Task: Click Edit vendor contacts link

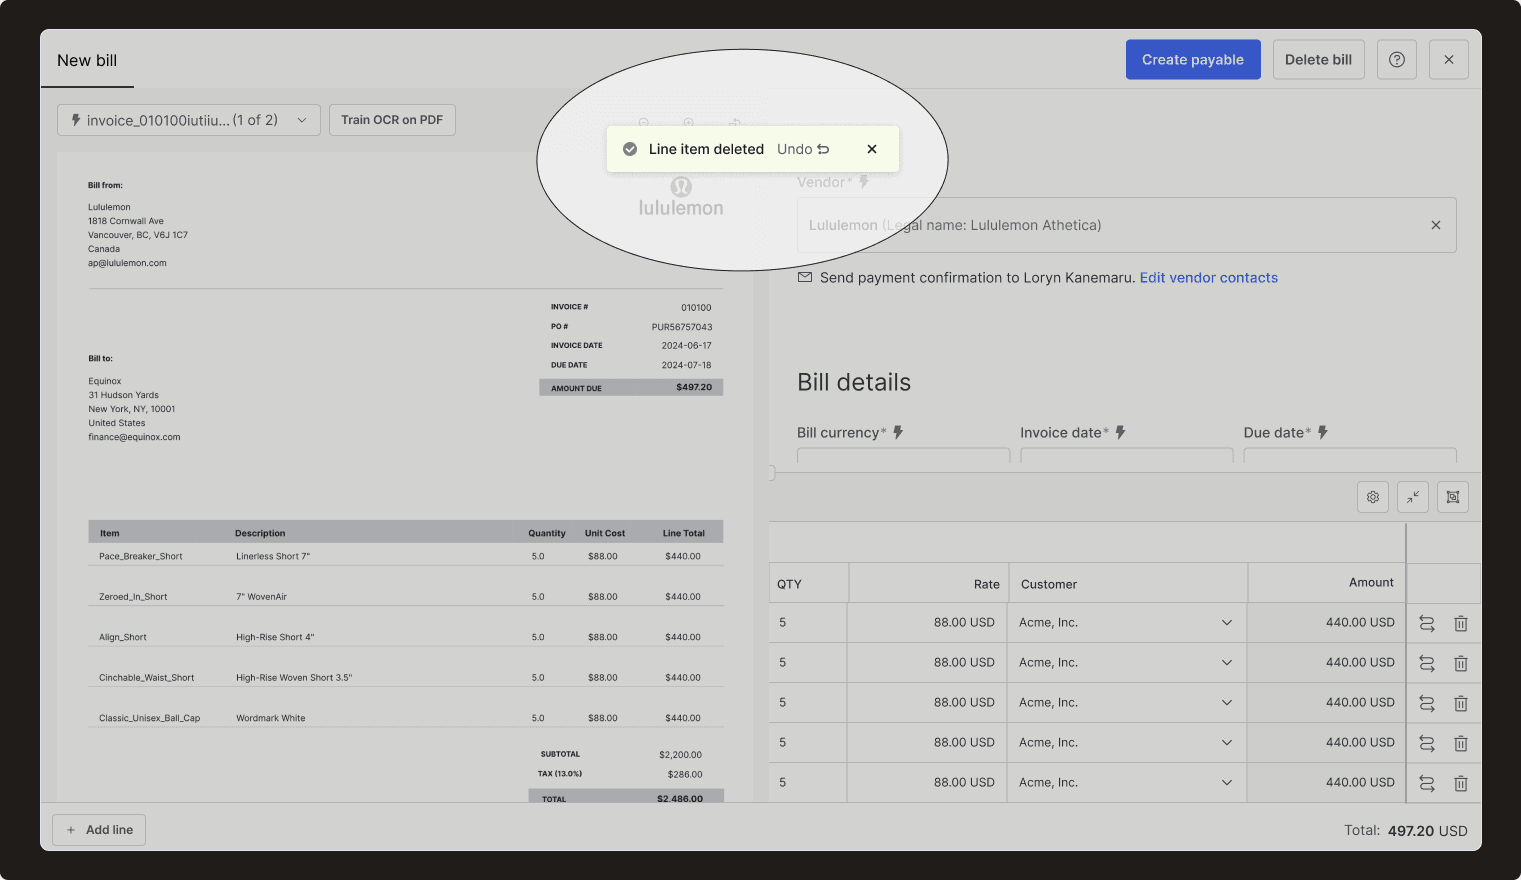Action: tap(1208, 278)
